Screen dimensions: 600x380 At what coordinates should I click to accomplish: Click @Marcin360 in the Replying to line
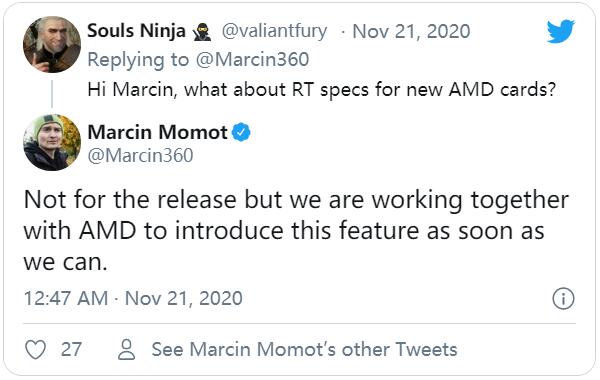click(253, 60)
